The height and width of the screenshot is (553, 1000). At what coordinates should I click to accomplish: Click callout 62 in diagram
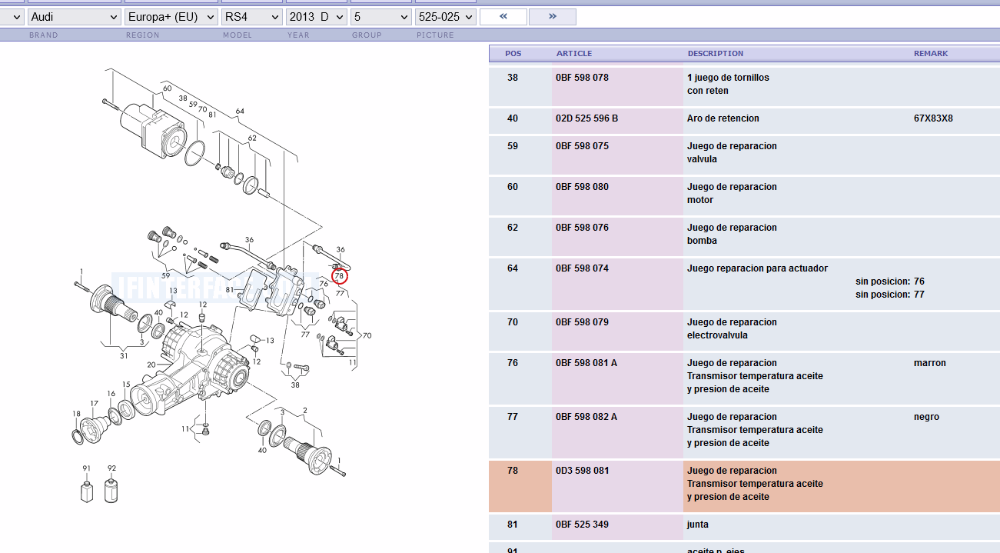252,138
